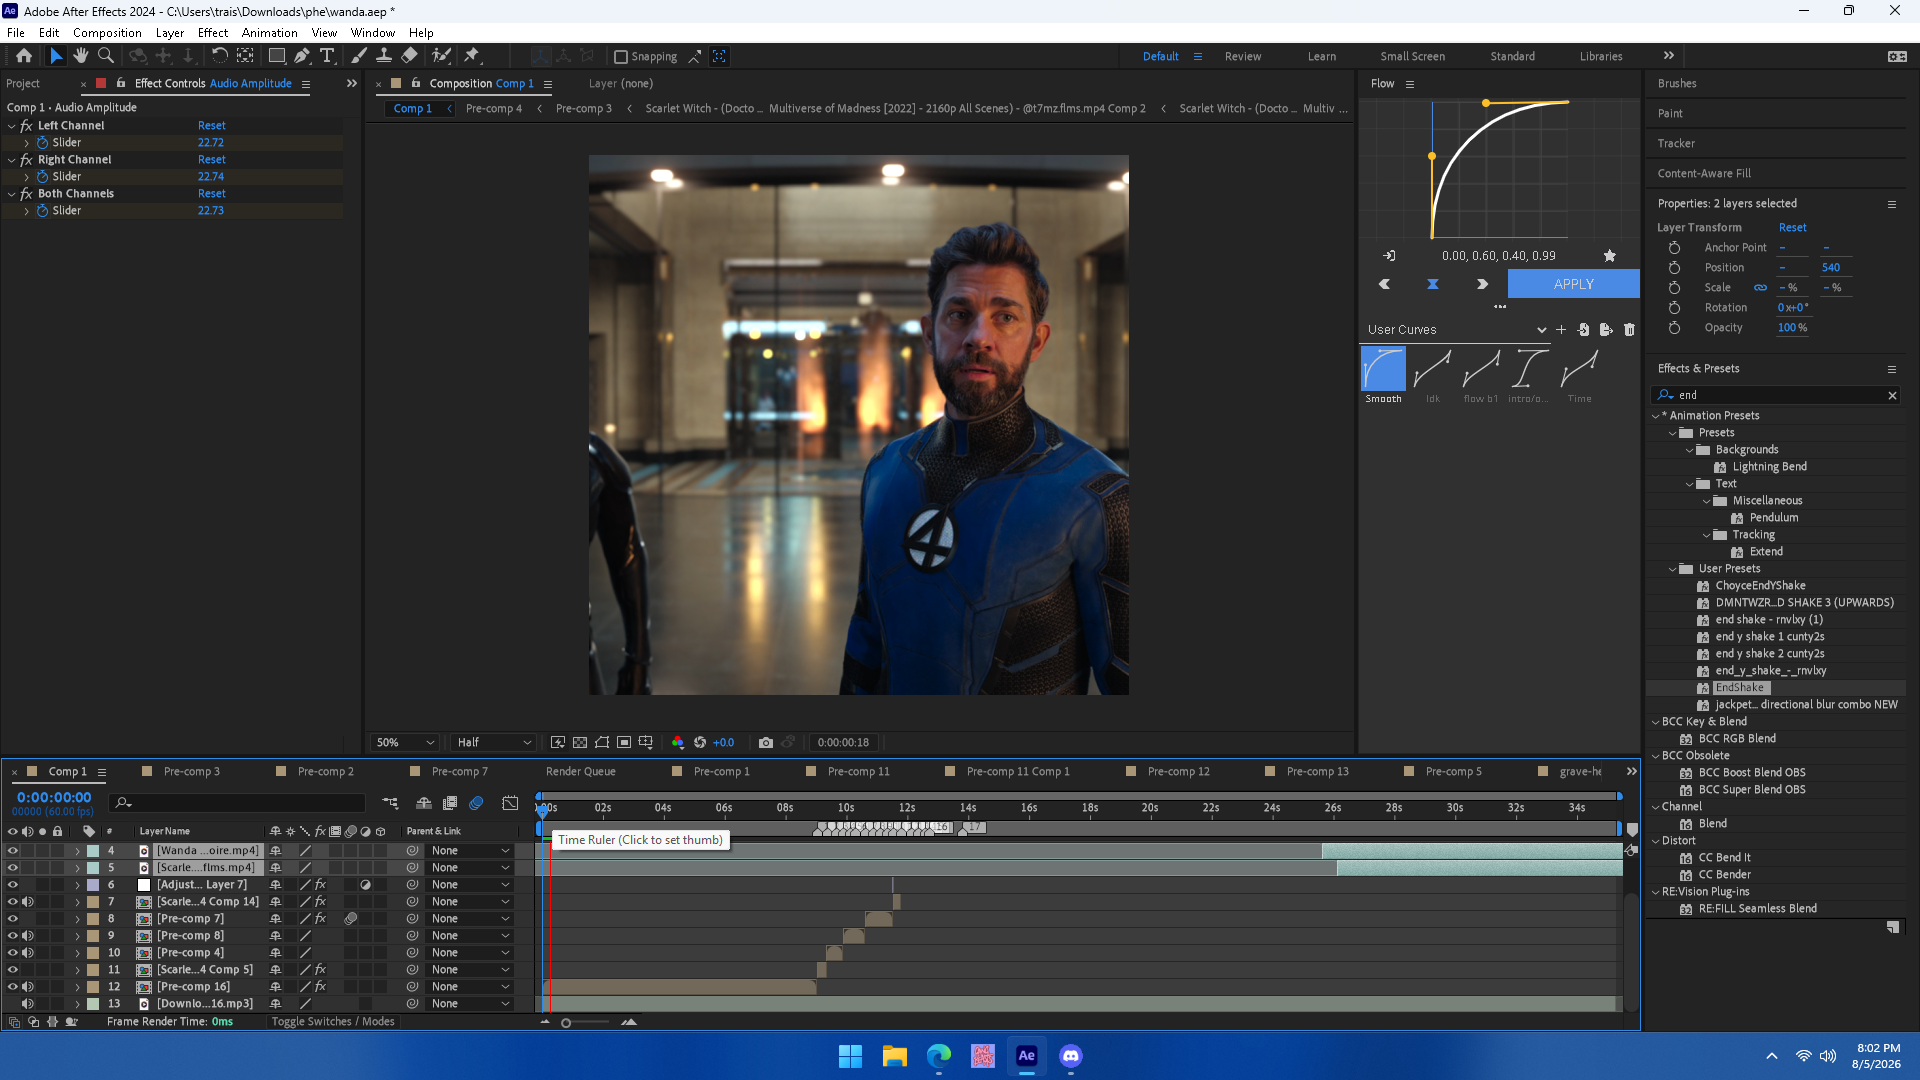
Task: Select the Rotation tool
Action: click(x=220, y=56)
